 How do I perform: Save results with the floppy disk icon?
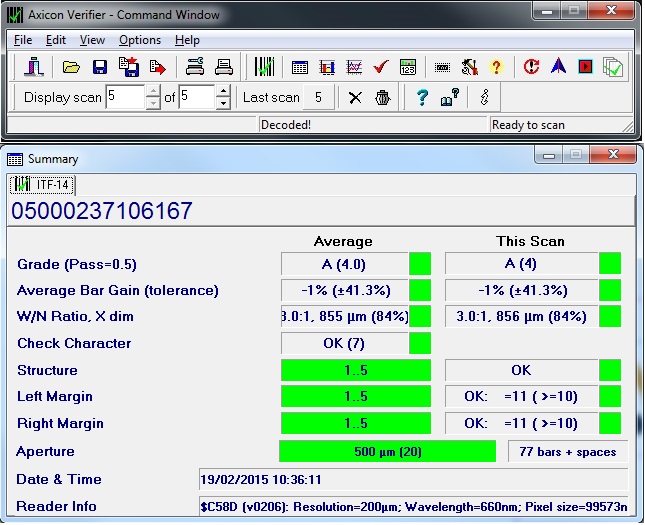pos(100,67)
